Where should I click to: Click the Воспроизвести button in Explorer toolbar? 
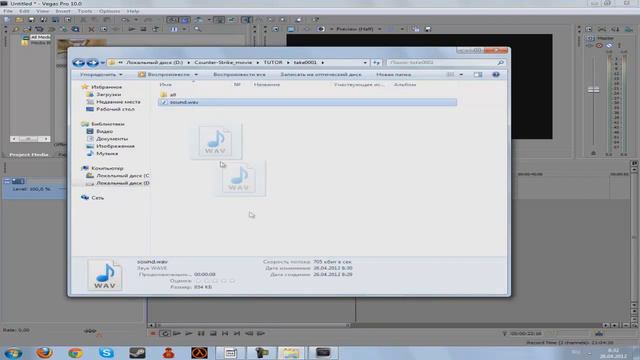[164, 75]
